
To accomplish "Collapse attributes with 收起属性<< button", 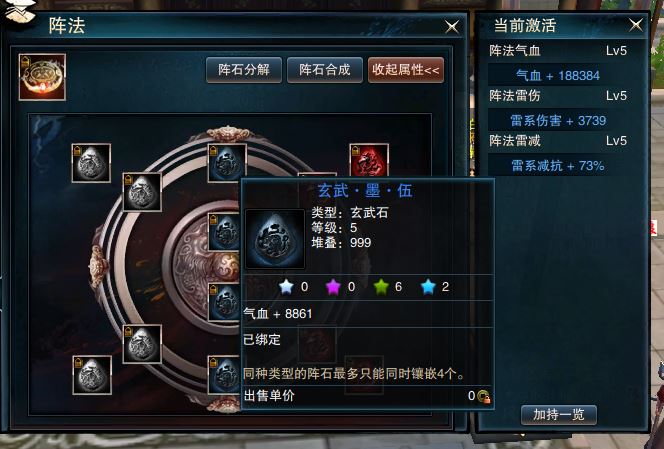I will click(x=406, y=70).
